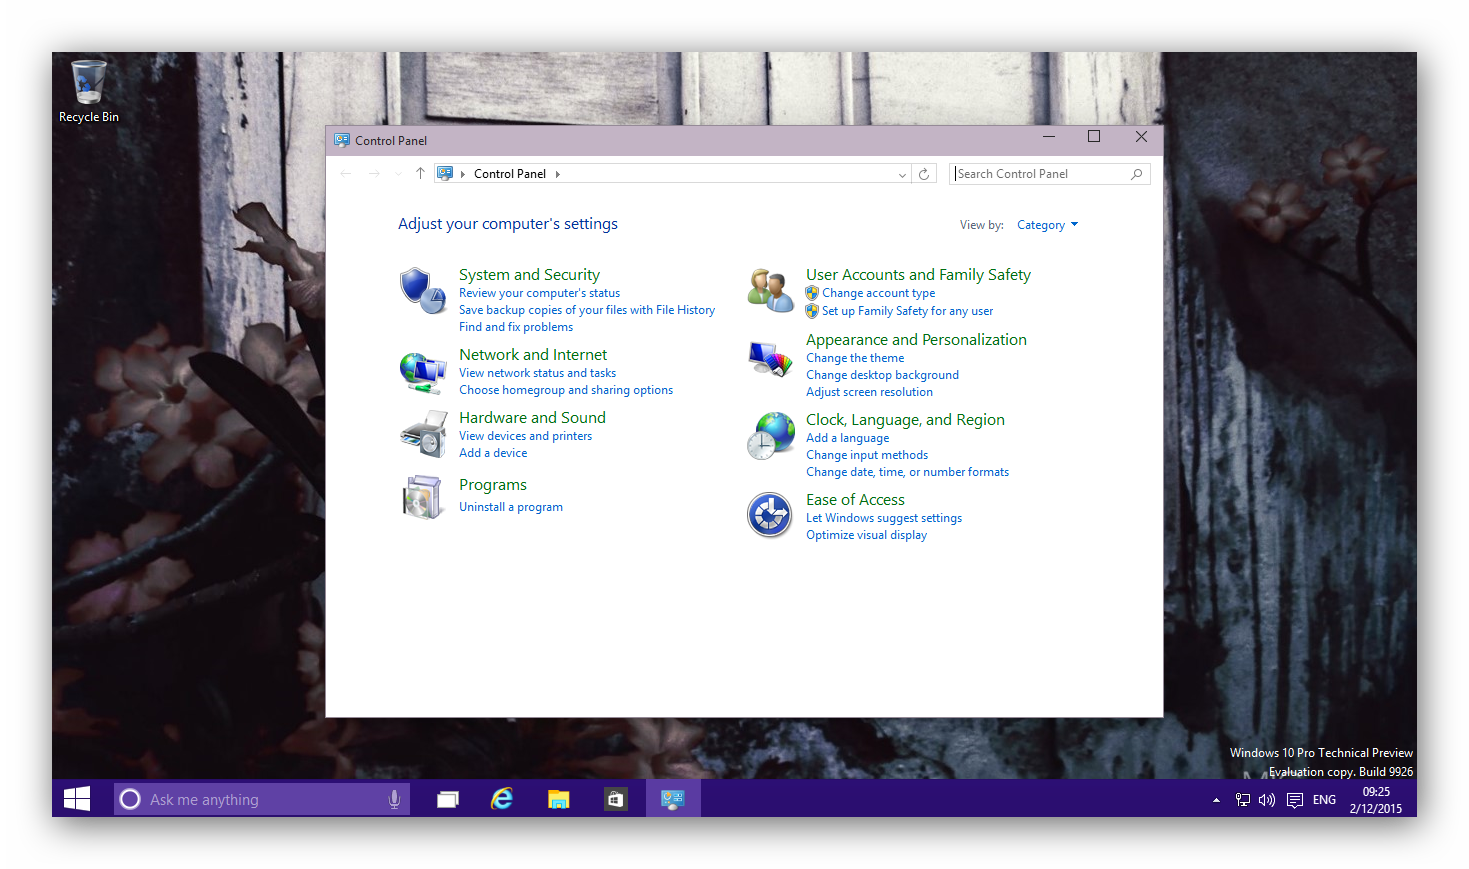This screenshot has width=1469, height=869.
Task: Open the Programs disc box icon
Action: pos(423,497)
